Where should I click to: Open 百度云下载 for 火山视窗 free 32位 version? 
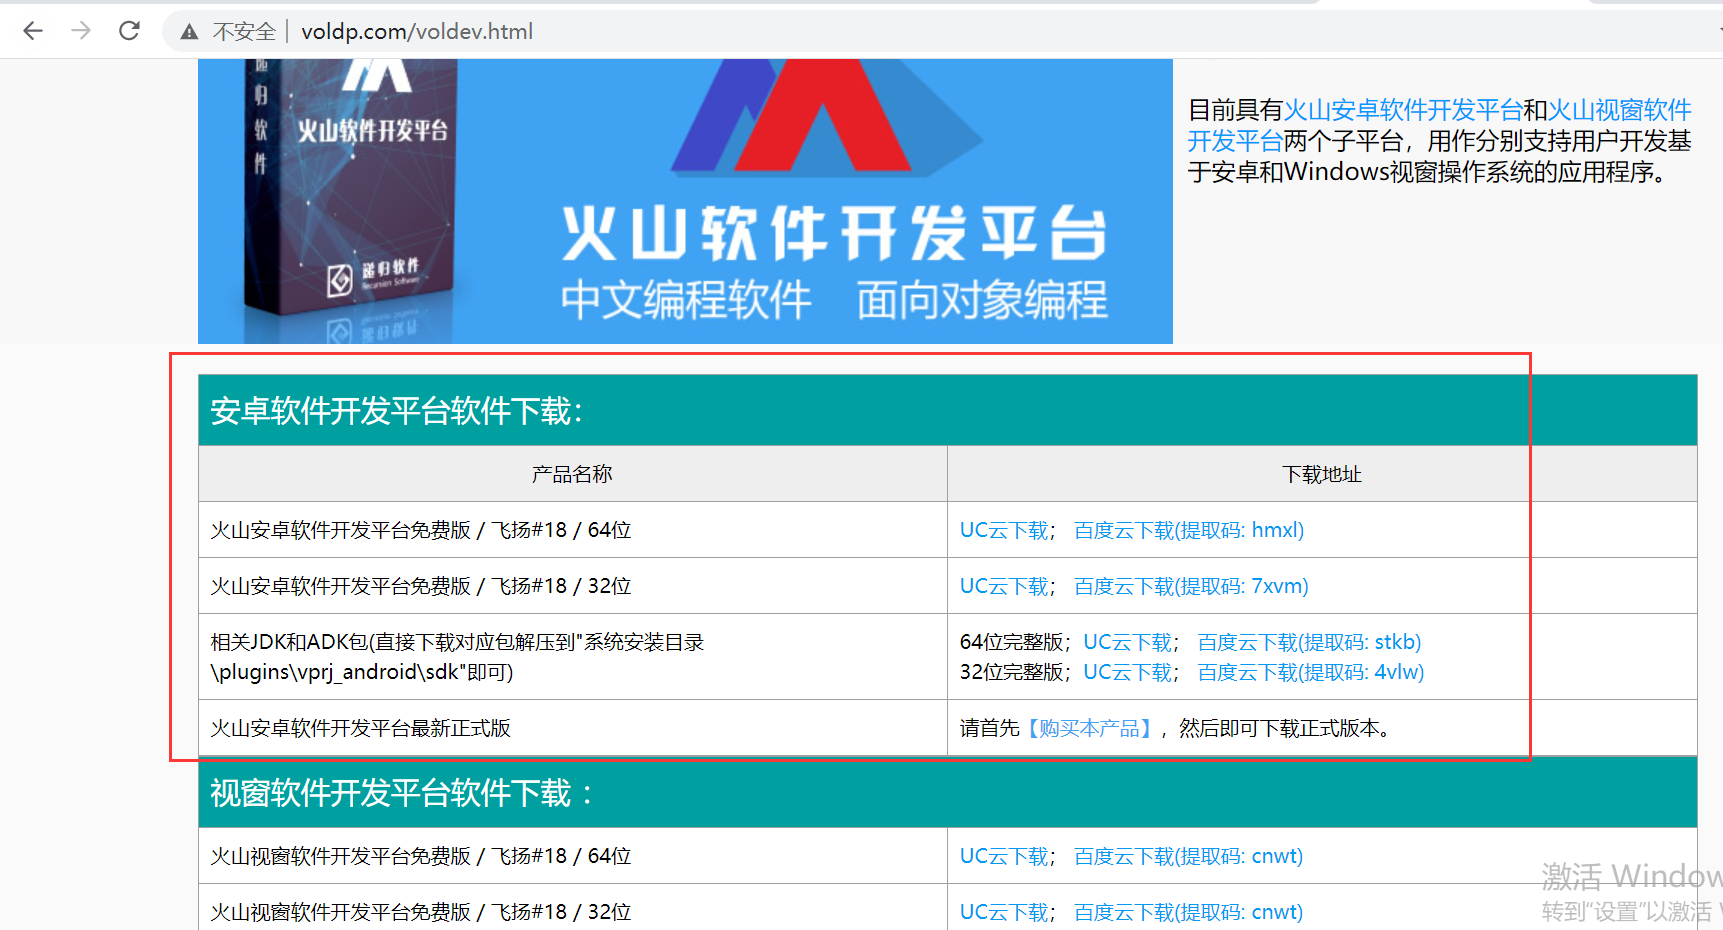1188,912
